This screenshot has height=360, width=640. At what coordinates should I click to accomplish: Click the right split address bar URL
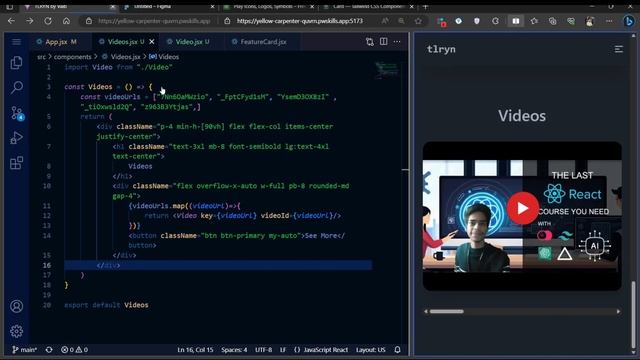click(300, 21)
